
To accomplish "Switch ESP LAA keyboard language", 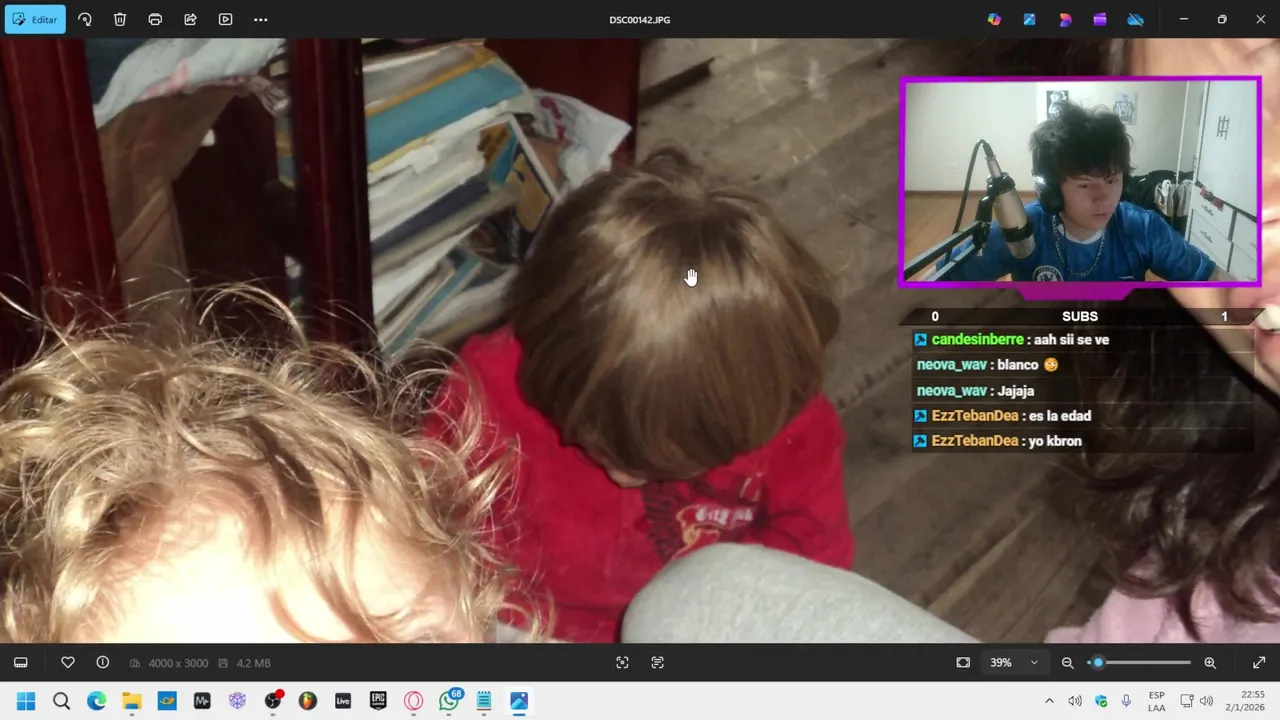I will (x=1156, y=701).
